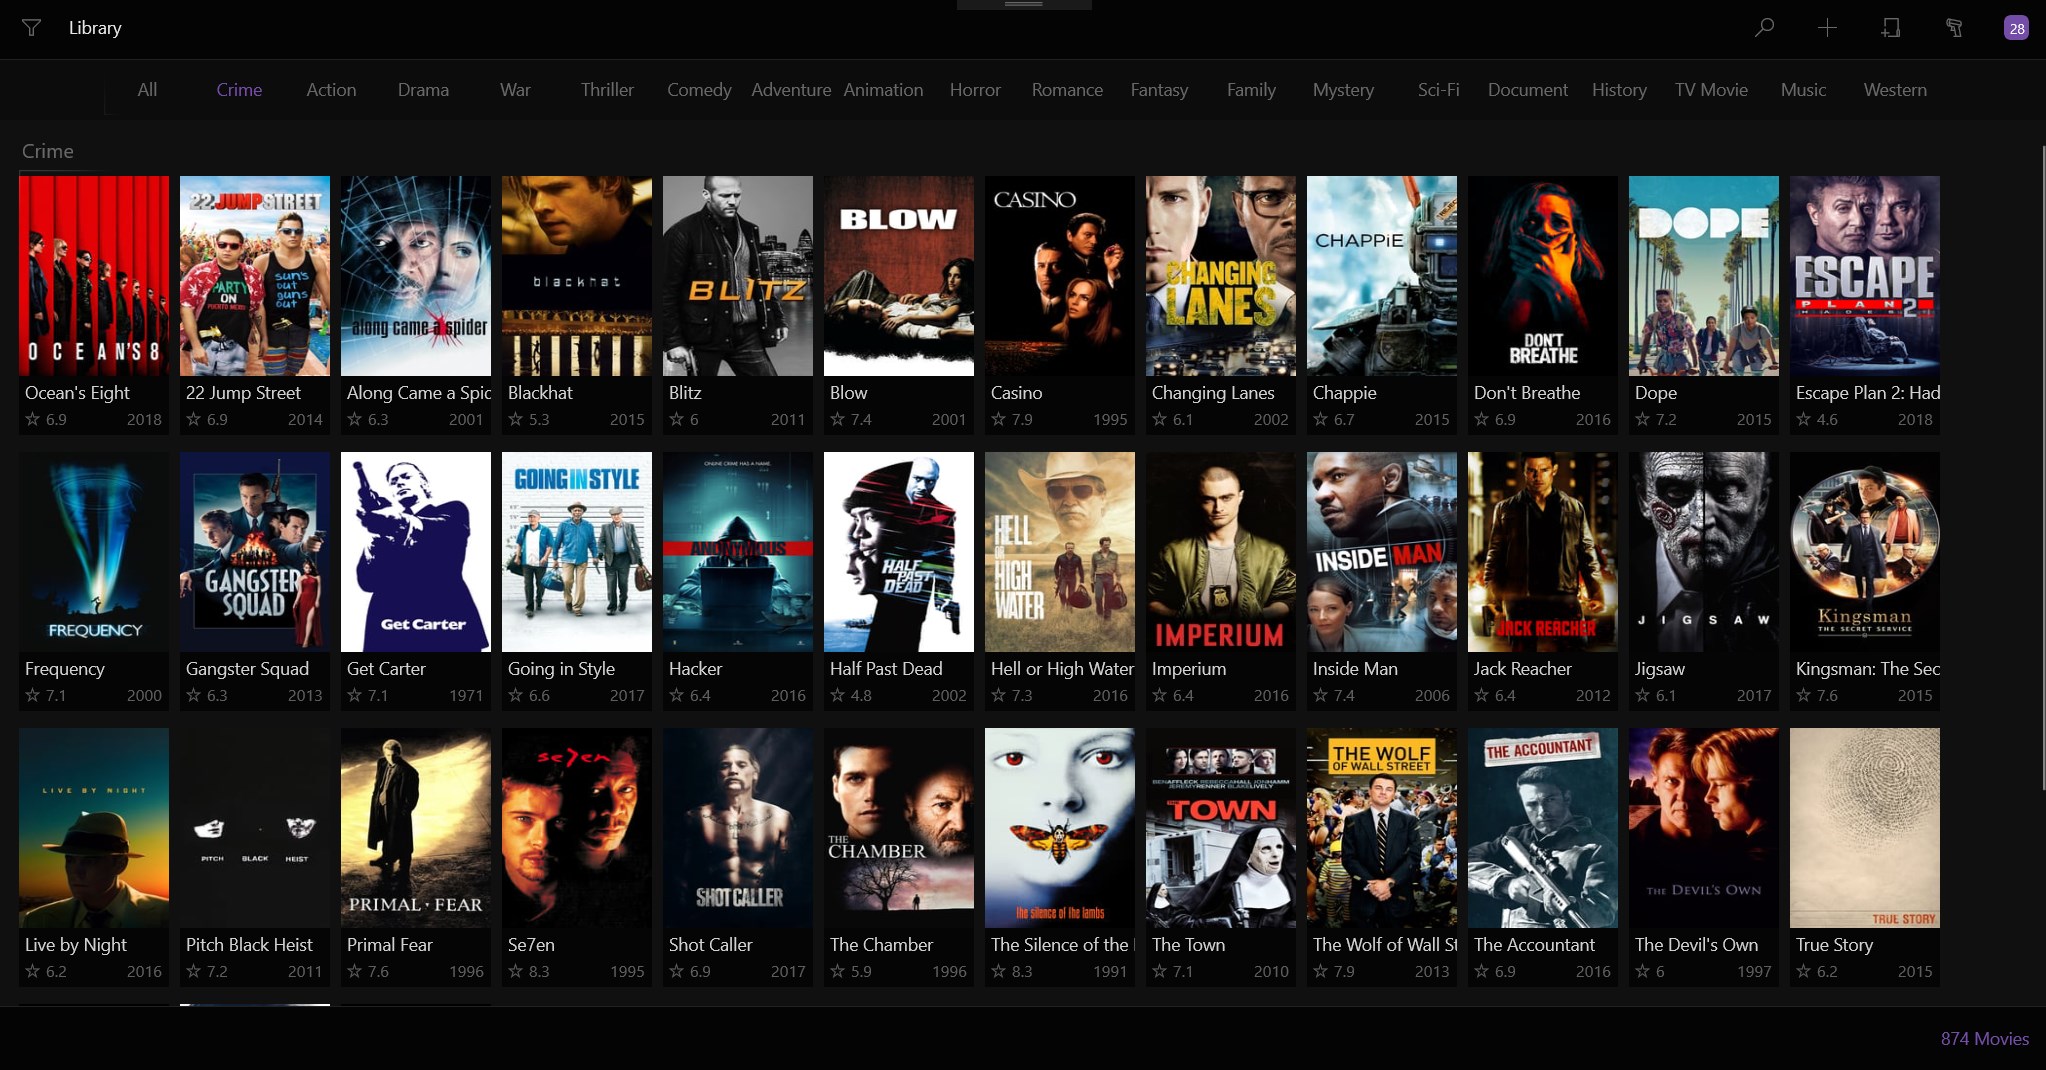Click the search magnifier icon
The height and width of the screenshot is (1070, 2046).
click(x=1763, y=28)
